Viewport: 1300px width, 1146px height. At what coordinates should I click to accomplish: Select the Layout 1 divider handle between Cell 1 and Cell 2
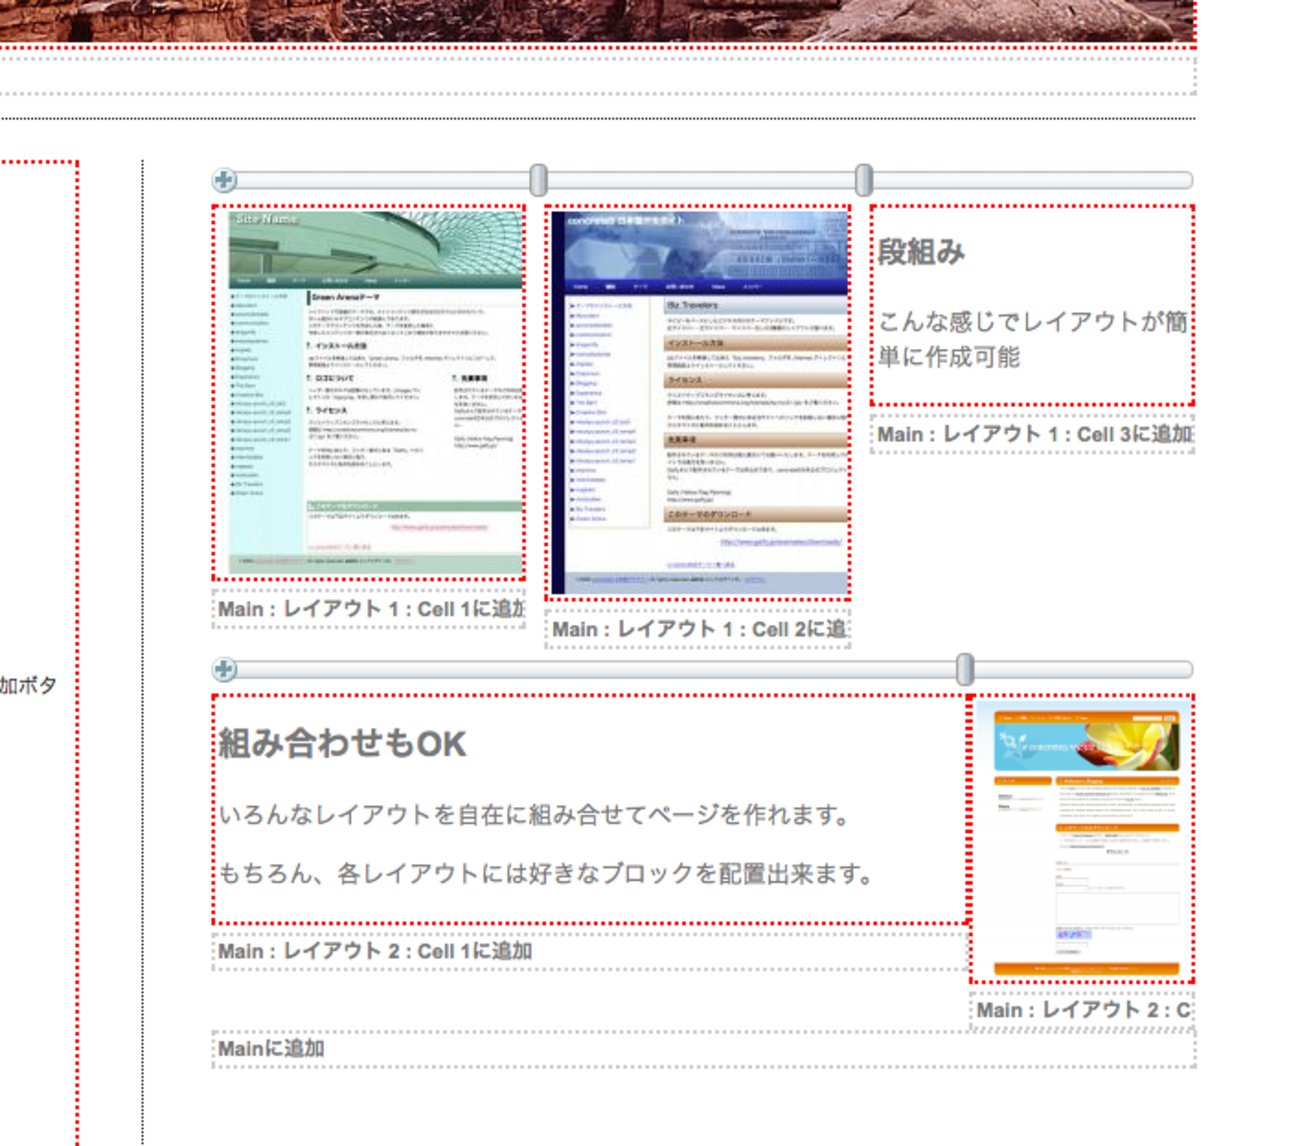click(538, 180)
